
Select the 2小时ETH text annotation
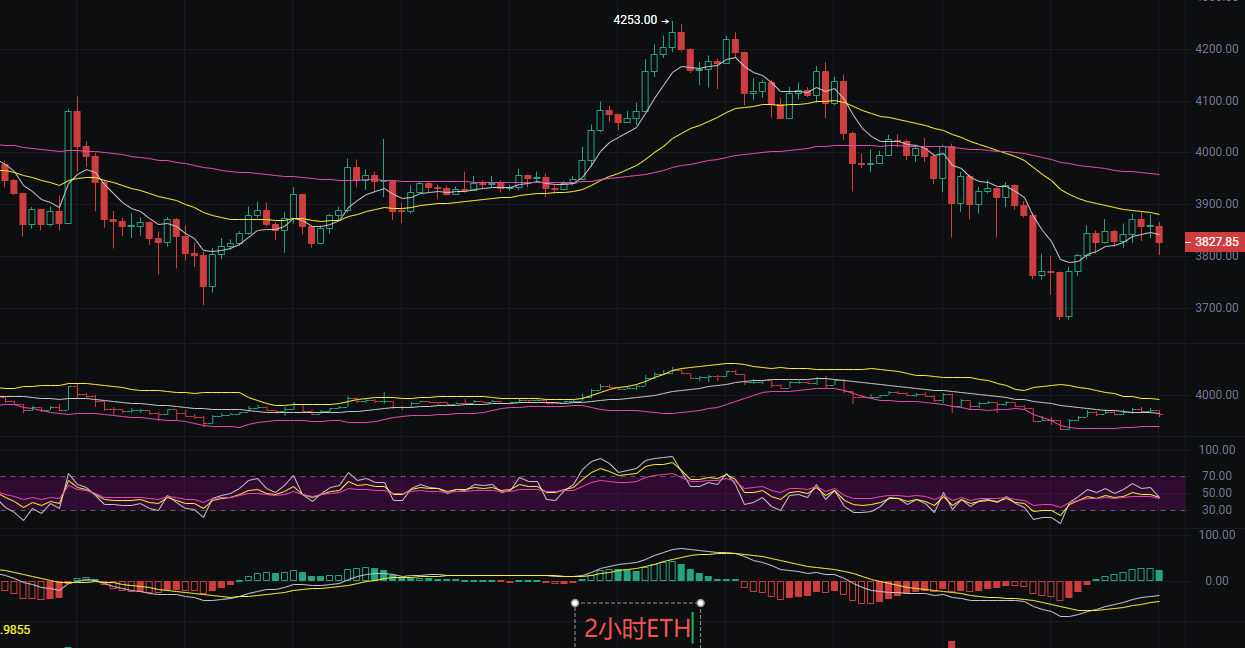coord(637,629)
